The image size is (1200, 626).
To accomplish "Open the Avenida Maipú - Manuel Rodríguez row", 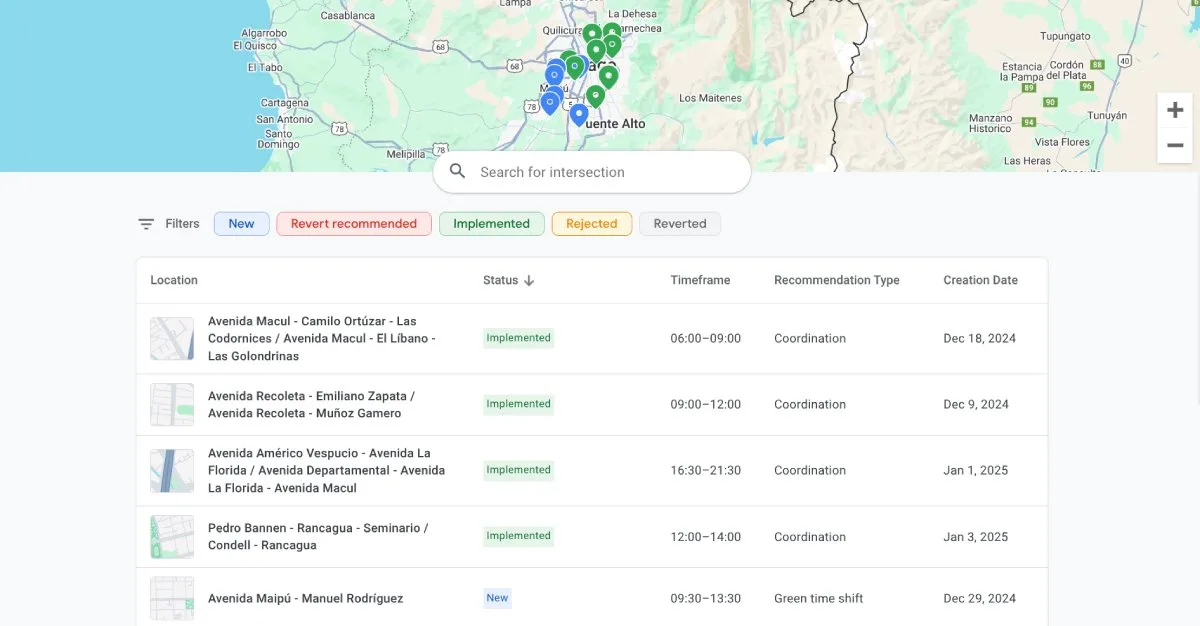I will tap(305, 598).
